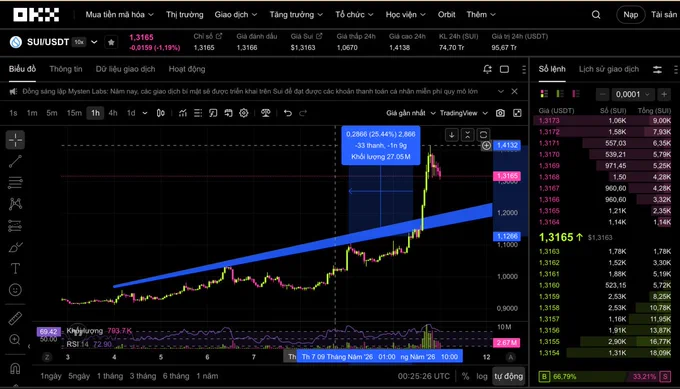Set chart range to 1 tháng
Screen dimensions: 680x389
pos(110,376)
